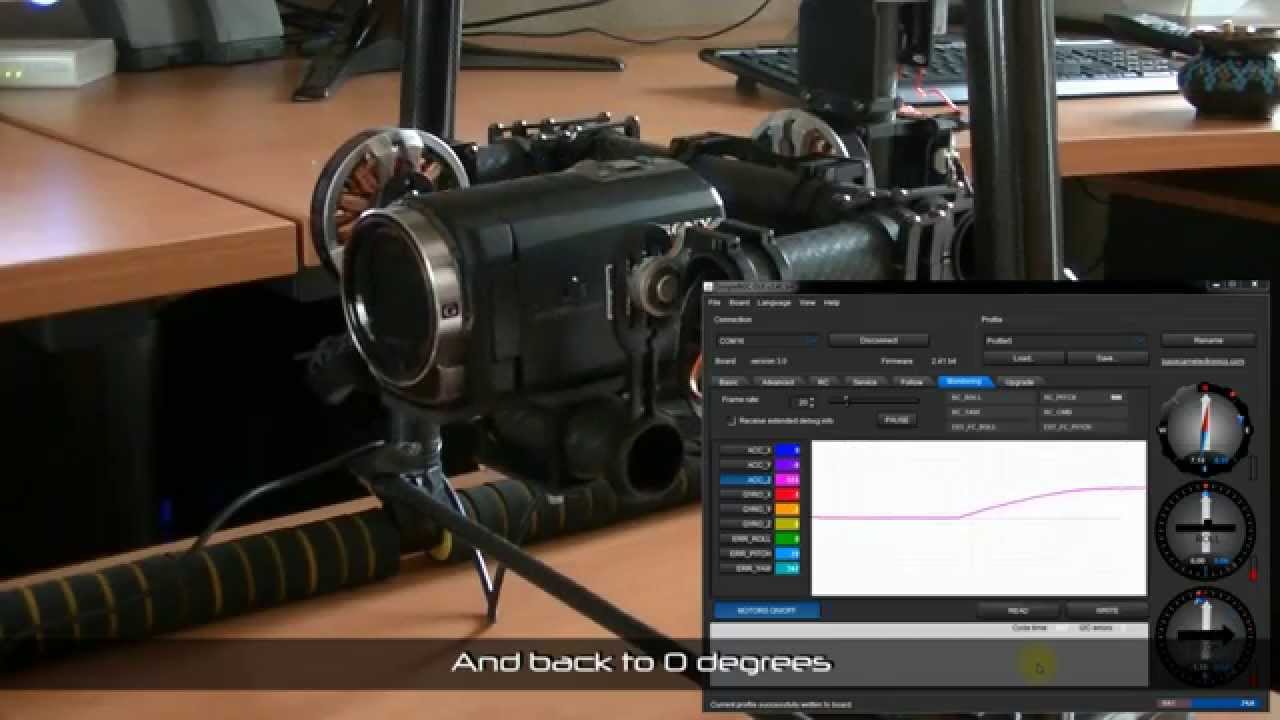Click the profile written status bar message
The height and width of the screenshot is (720, 1280).
(x=781, y=705)
